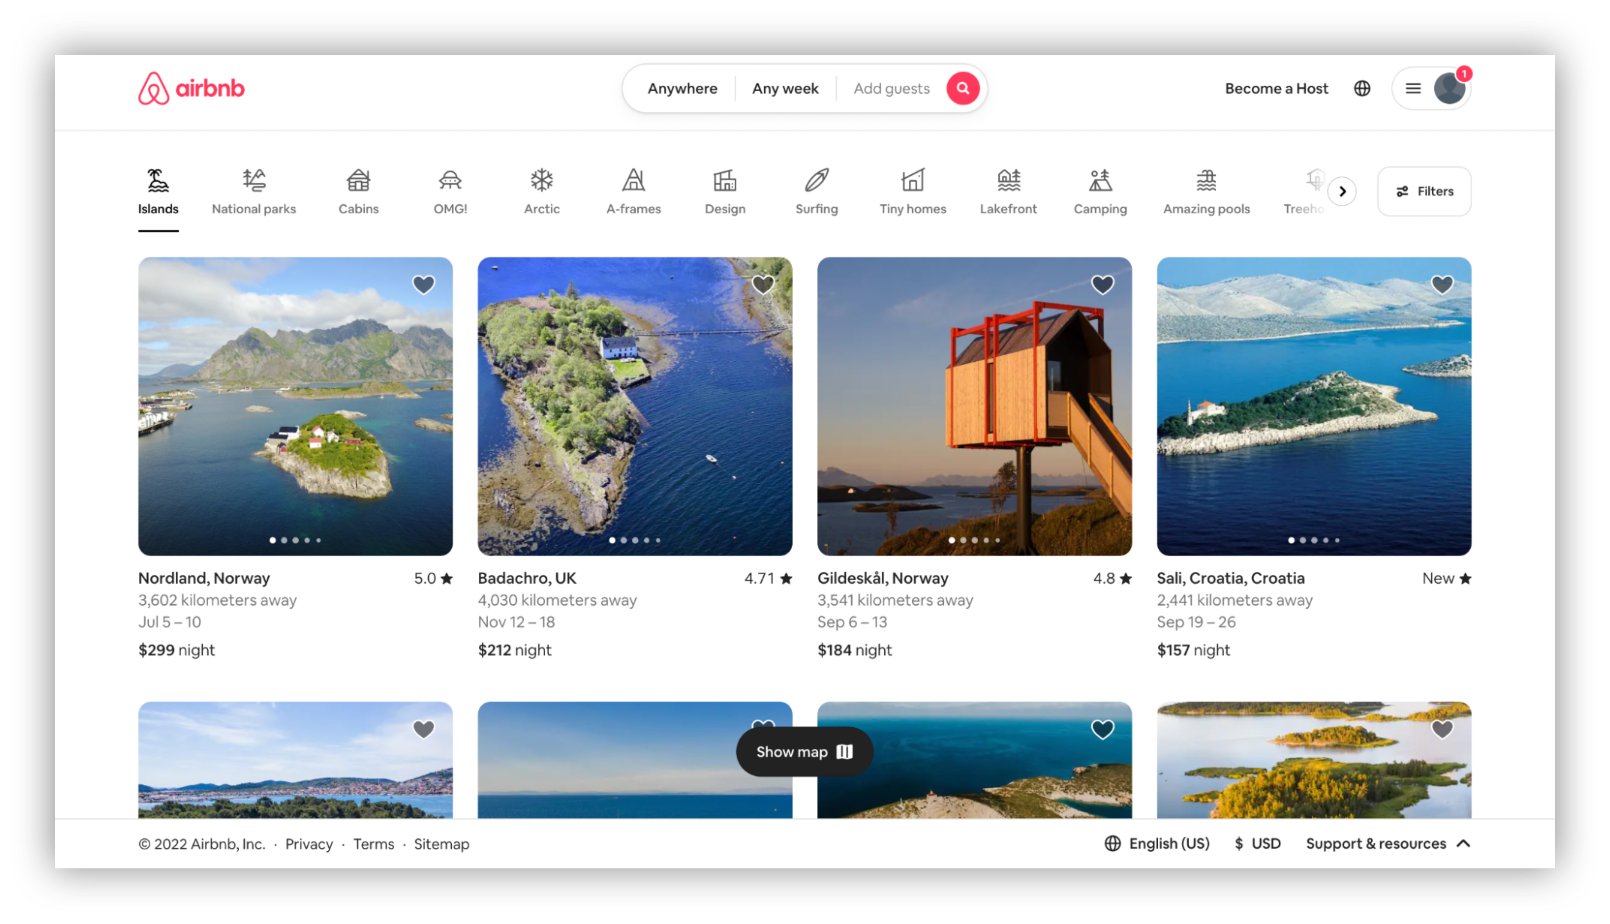This screenshot has width=1610, height=924.
Task: Toggle heart on bottom-row first listing
Action: (424, 730)
